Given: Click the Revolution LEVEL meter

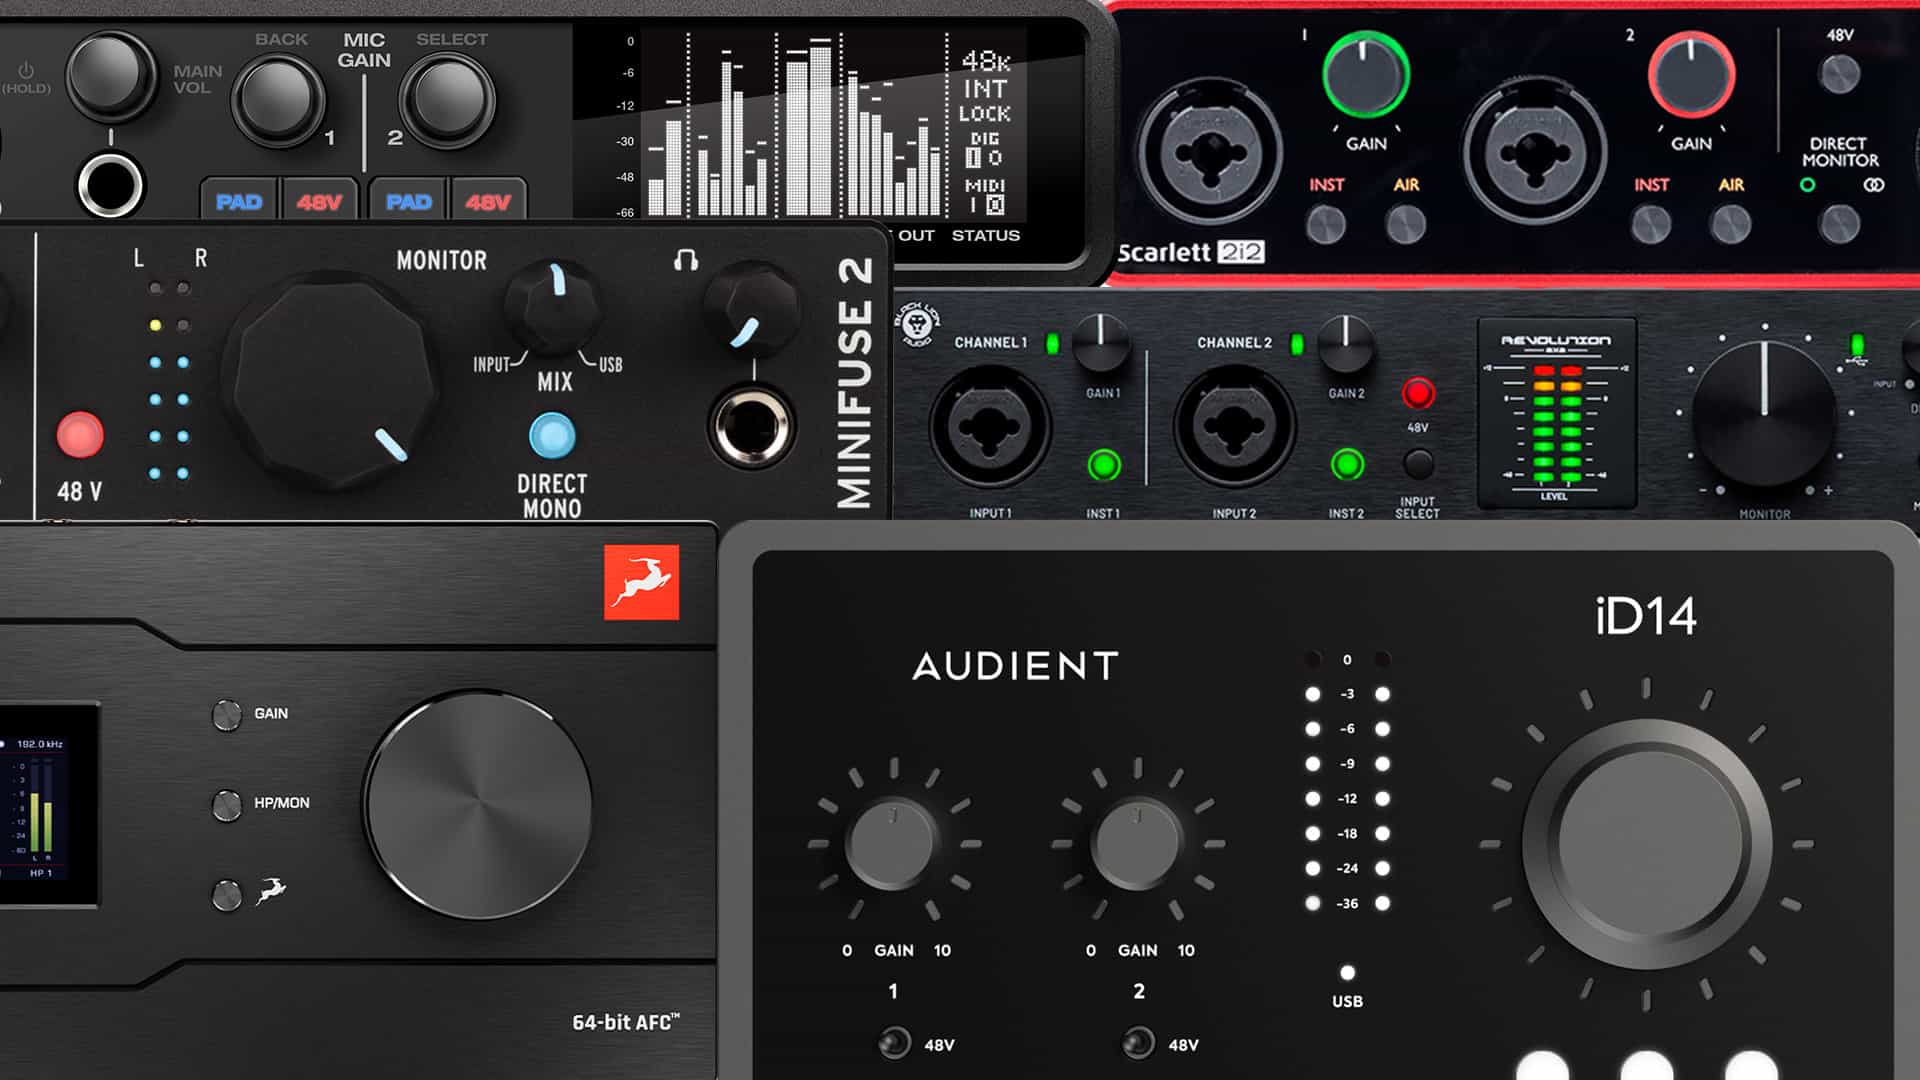Looking at the screenshot, I should (1557, 413).
